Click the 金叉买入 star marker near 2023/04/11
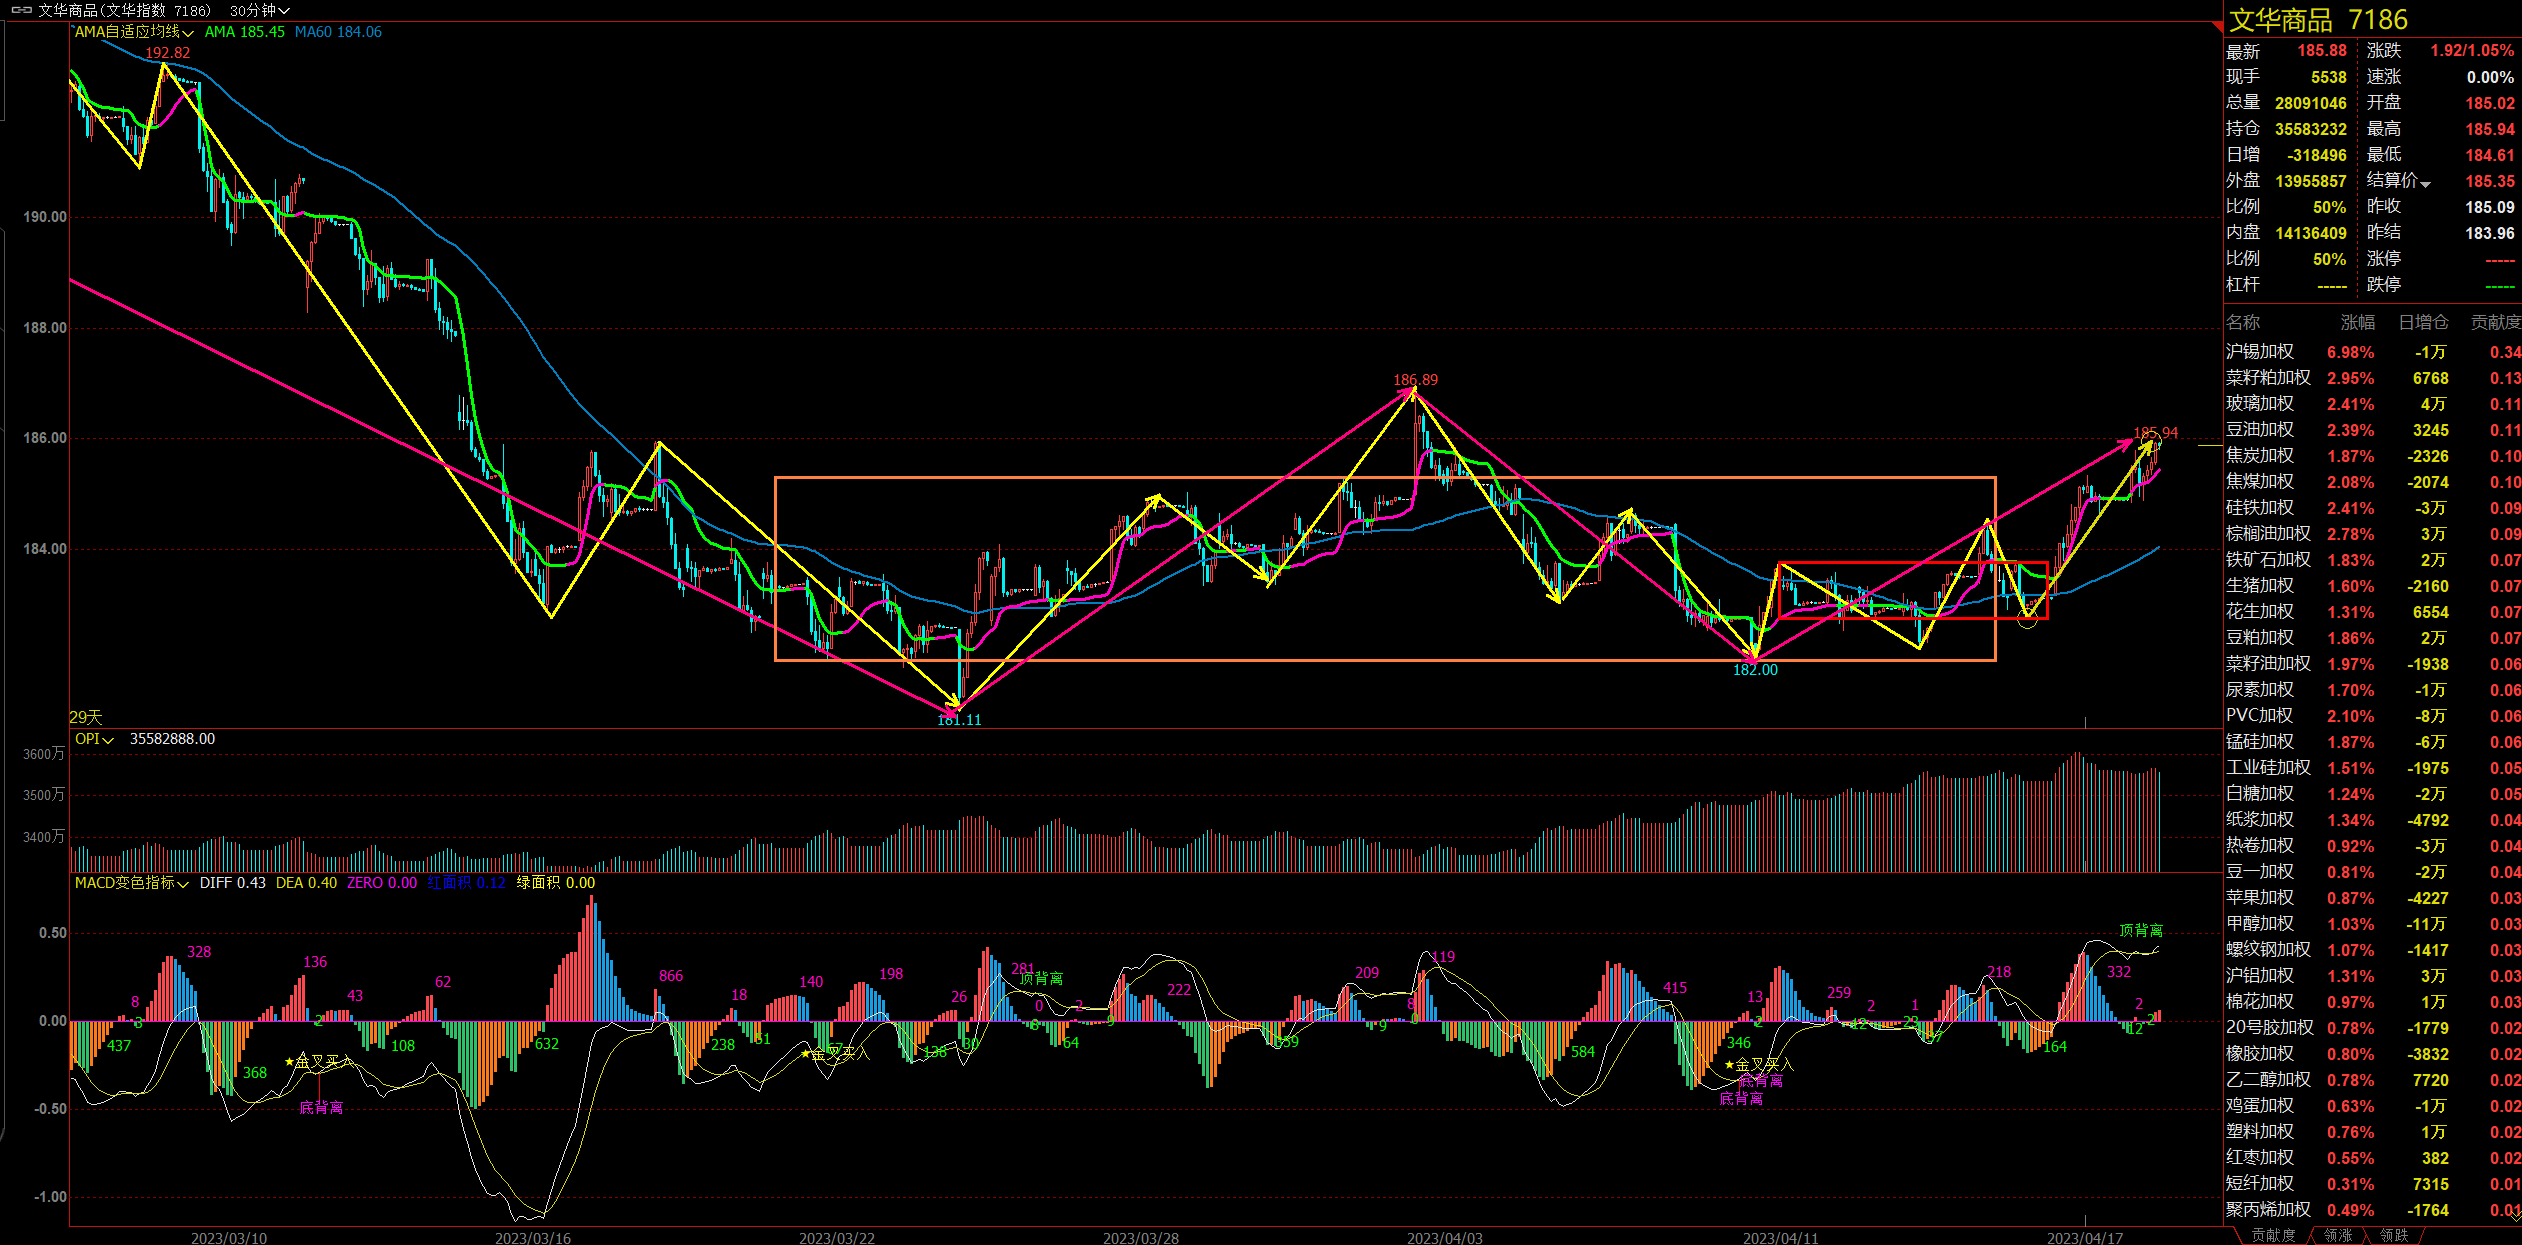The height and width of the screenshot is (1245, 2522). pos(1730,1064)
